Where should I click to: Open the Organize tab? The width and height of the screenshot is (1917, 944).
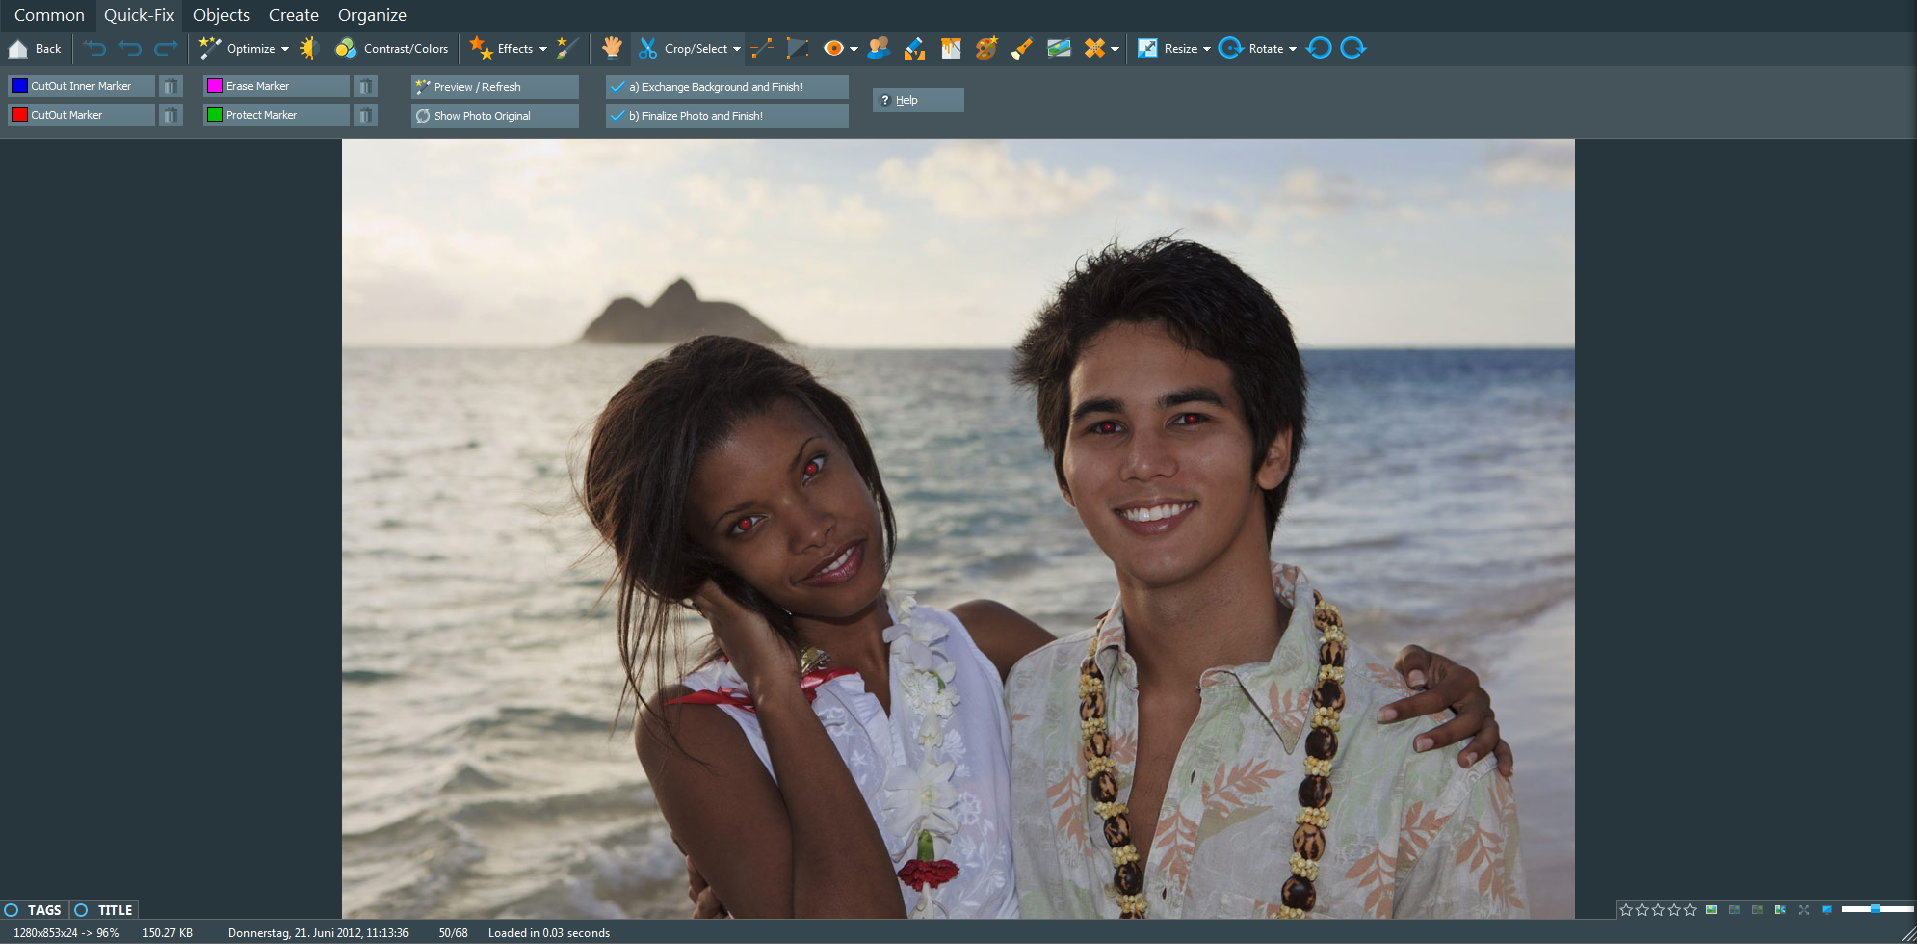pyautogui.click(x=372, y=15)
